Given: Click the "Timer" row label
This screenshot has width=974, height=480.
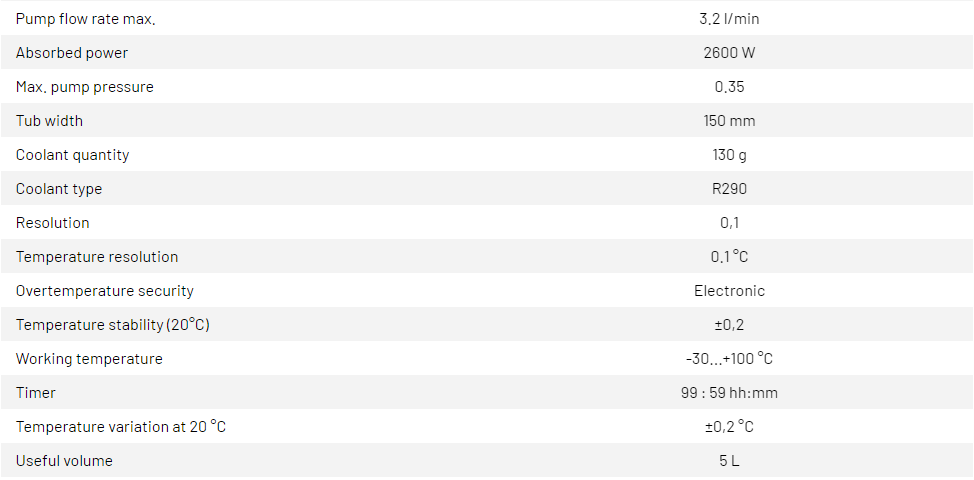Looking at the screenshot, I should coord(36,393).
